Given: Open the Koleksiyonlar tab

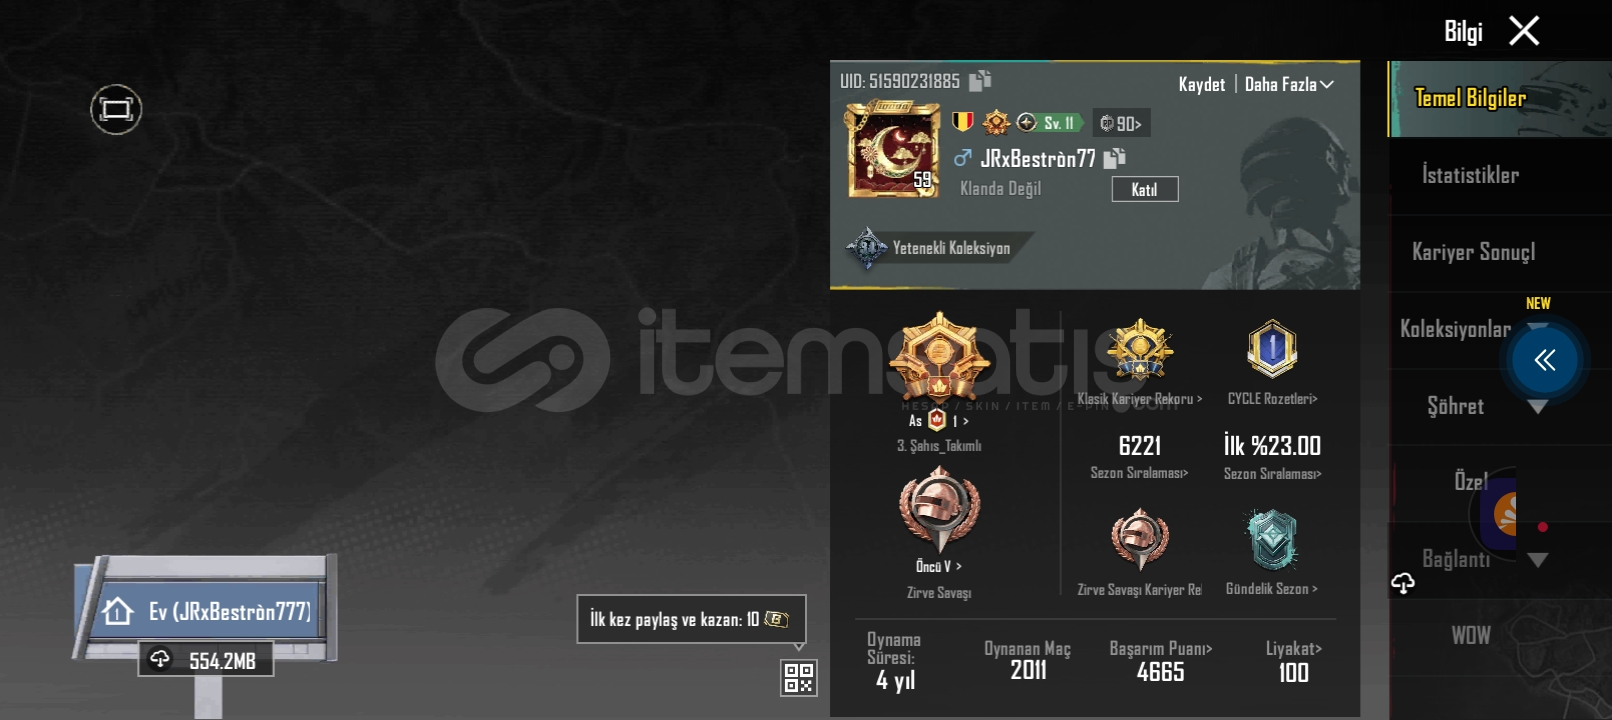Looking at the screenshot, I should [x=1456, y=329].
